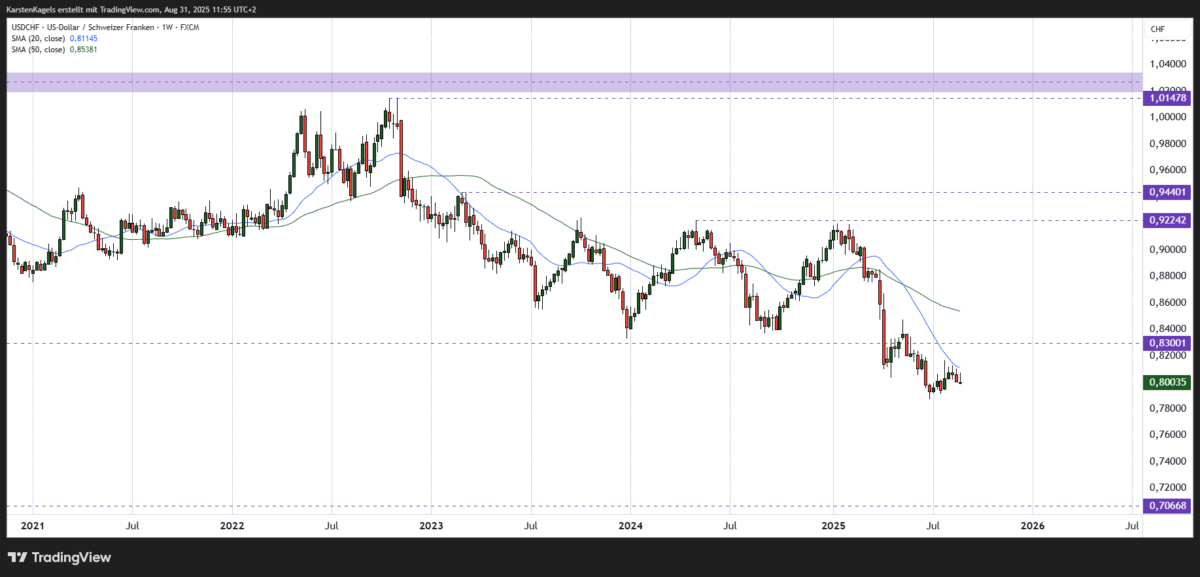Viewport: 1200px width, 577px height.
Task: Click the green current price tag 0,80035
Action: (x=1166, y=381)
